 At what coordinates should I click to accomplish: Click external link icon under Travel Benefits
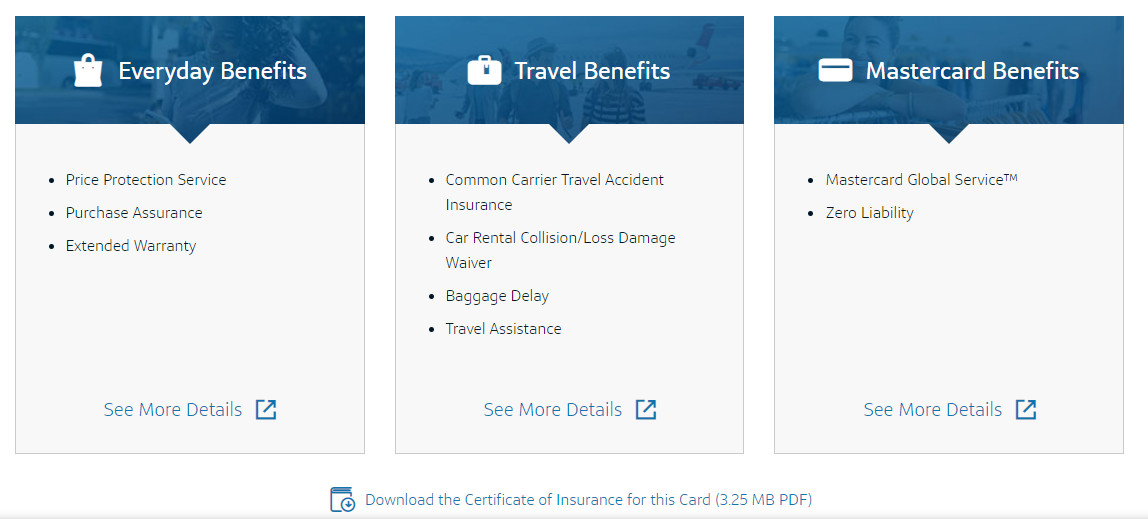point(646,409)
